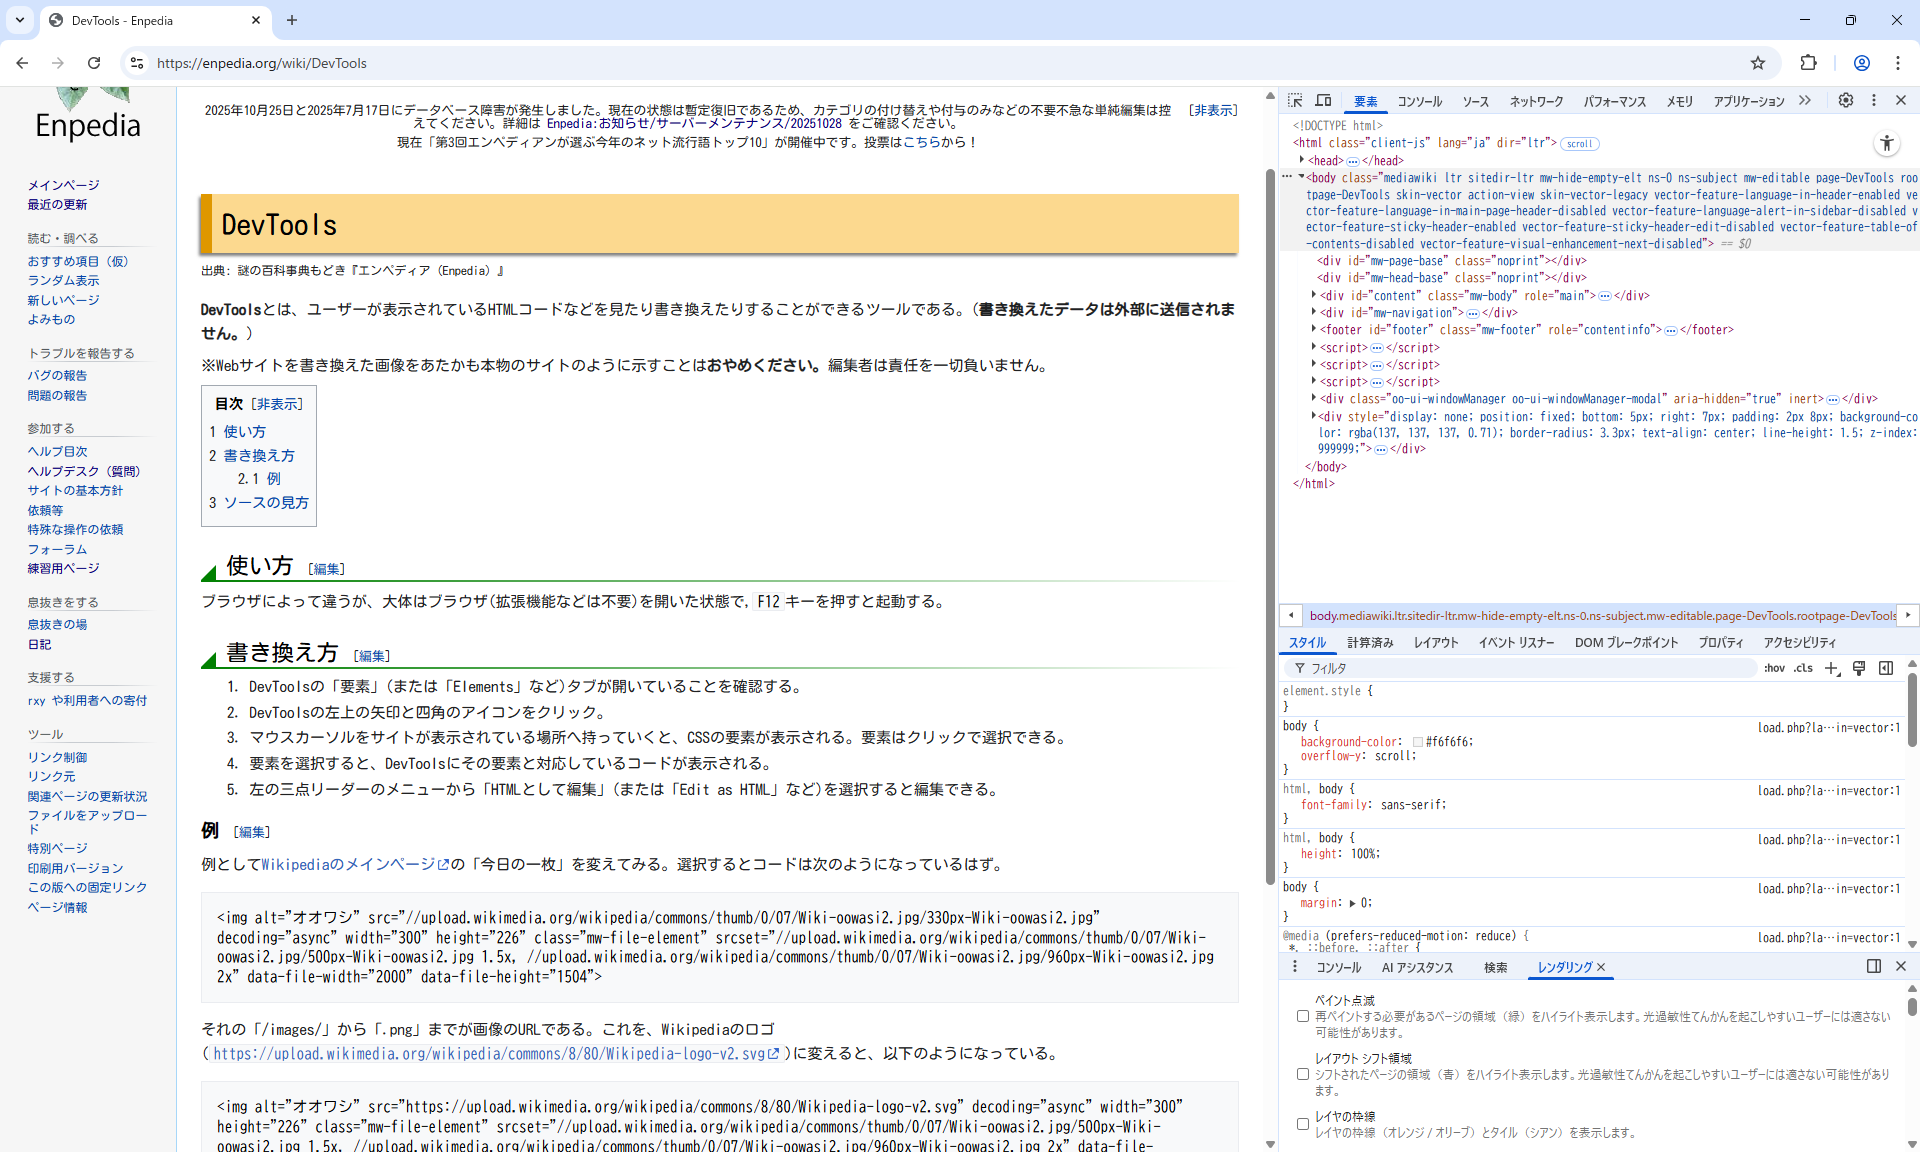Expand the footer element in DOM tree
This screenshot has width=1920, height=1152.
pos(1314,329)
